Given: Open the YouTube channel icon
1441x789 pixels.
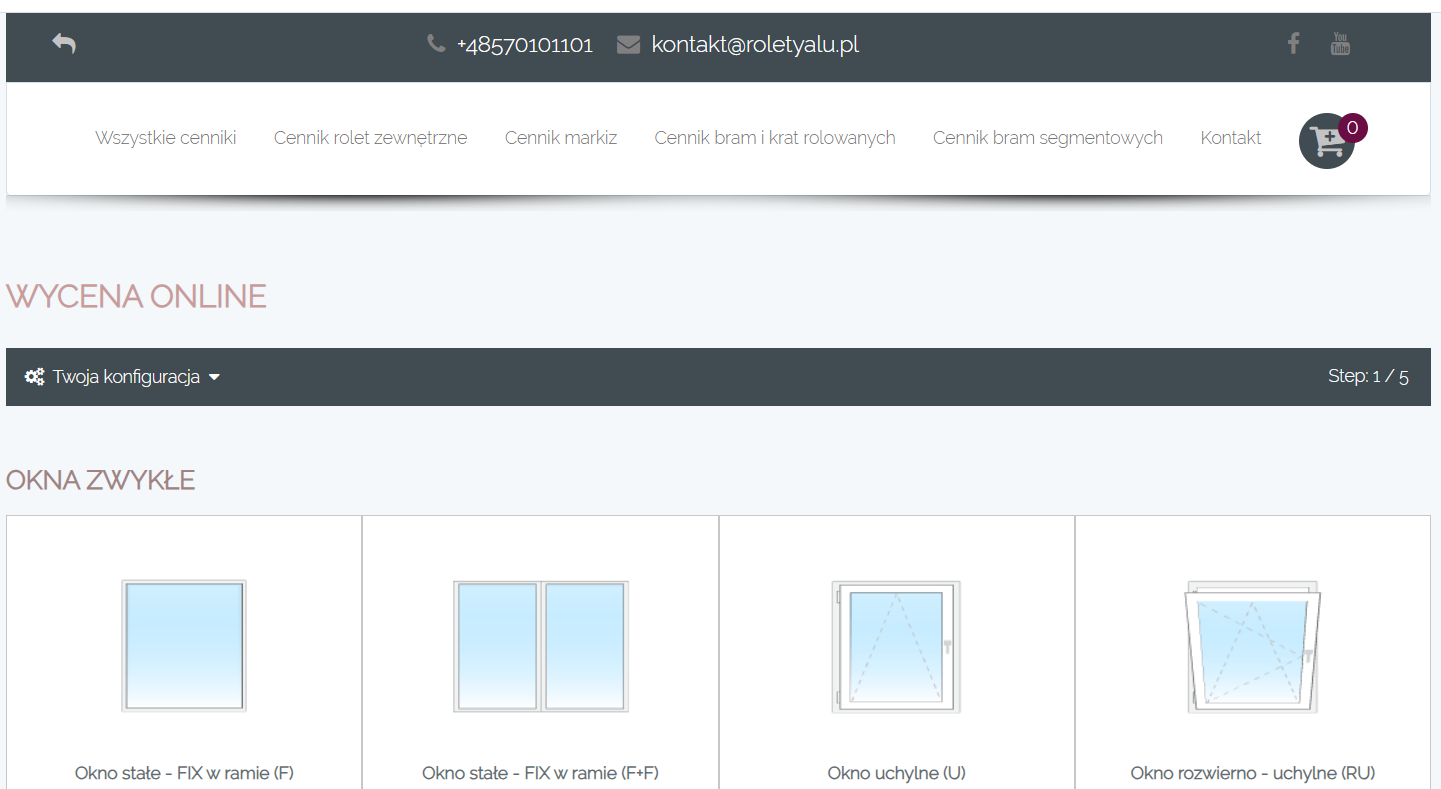Looking at the screenshot, I should point(1340,44).
